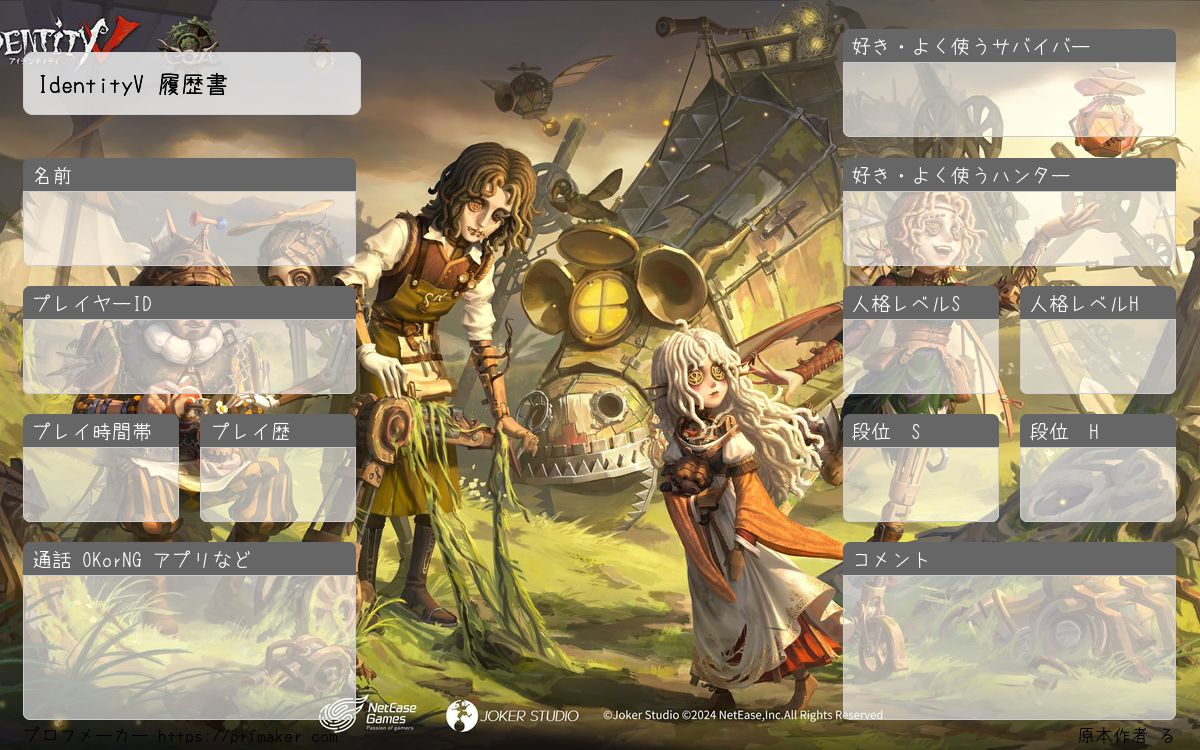This screenshot has height=750, width=1200.
Task: Click the NetEase Games logo
Action: (x=369, y=714)
